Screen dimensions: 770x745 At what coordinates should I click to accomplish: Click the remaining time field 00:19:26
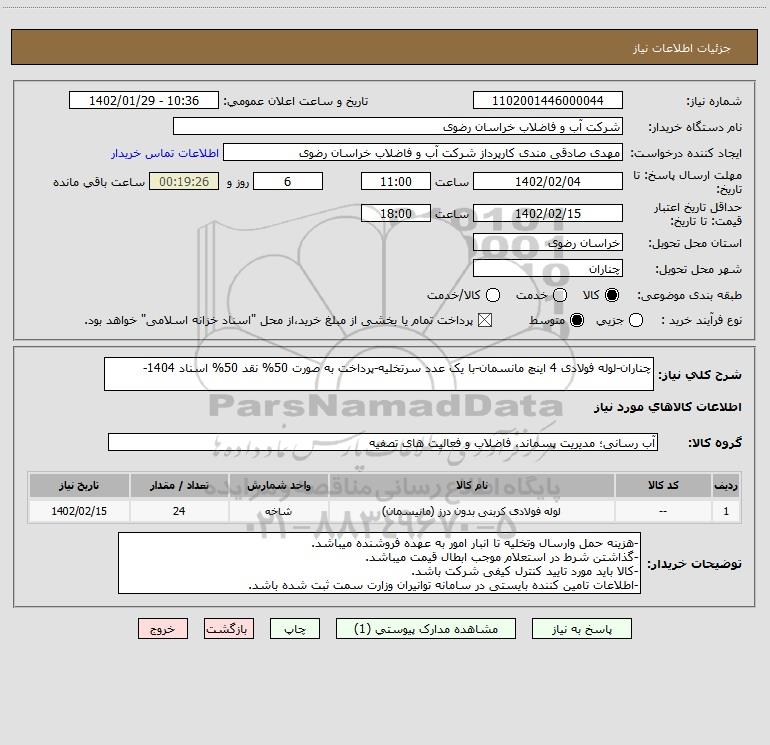coord(184,181)
